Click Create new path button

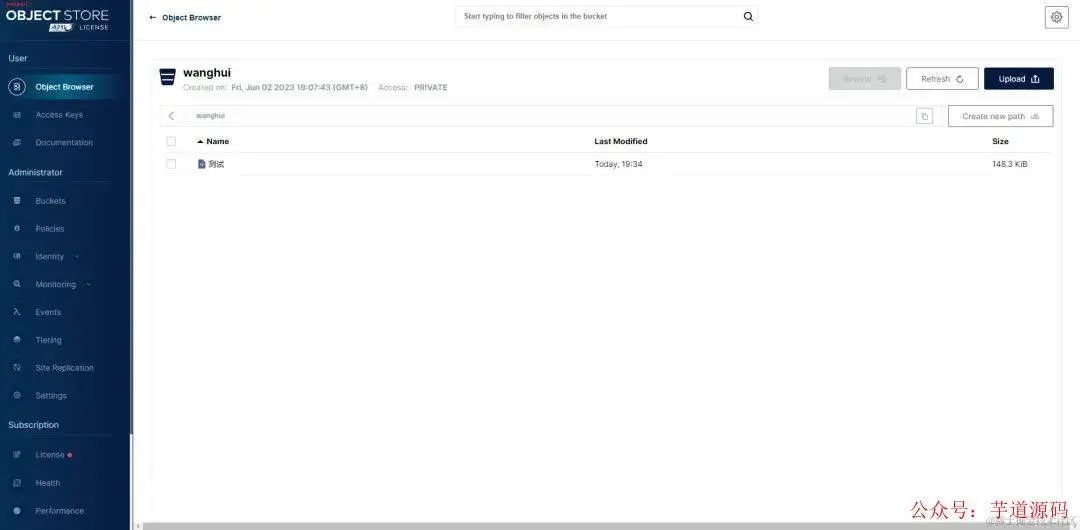point(1000,116)
